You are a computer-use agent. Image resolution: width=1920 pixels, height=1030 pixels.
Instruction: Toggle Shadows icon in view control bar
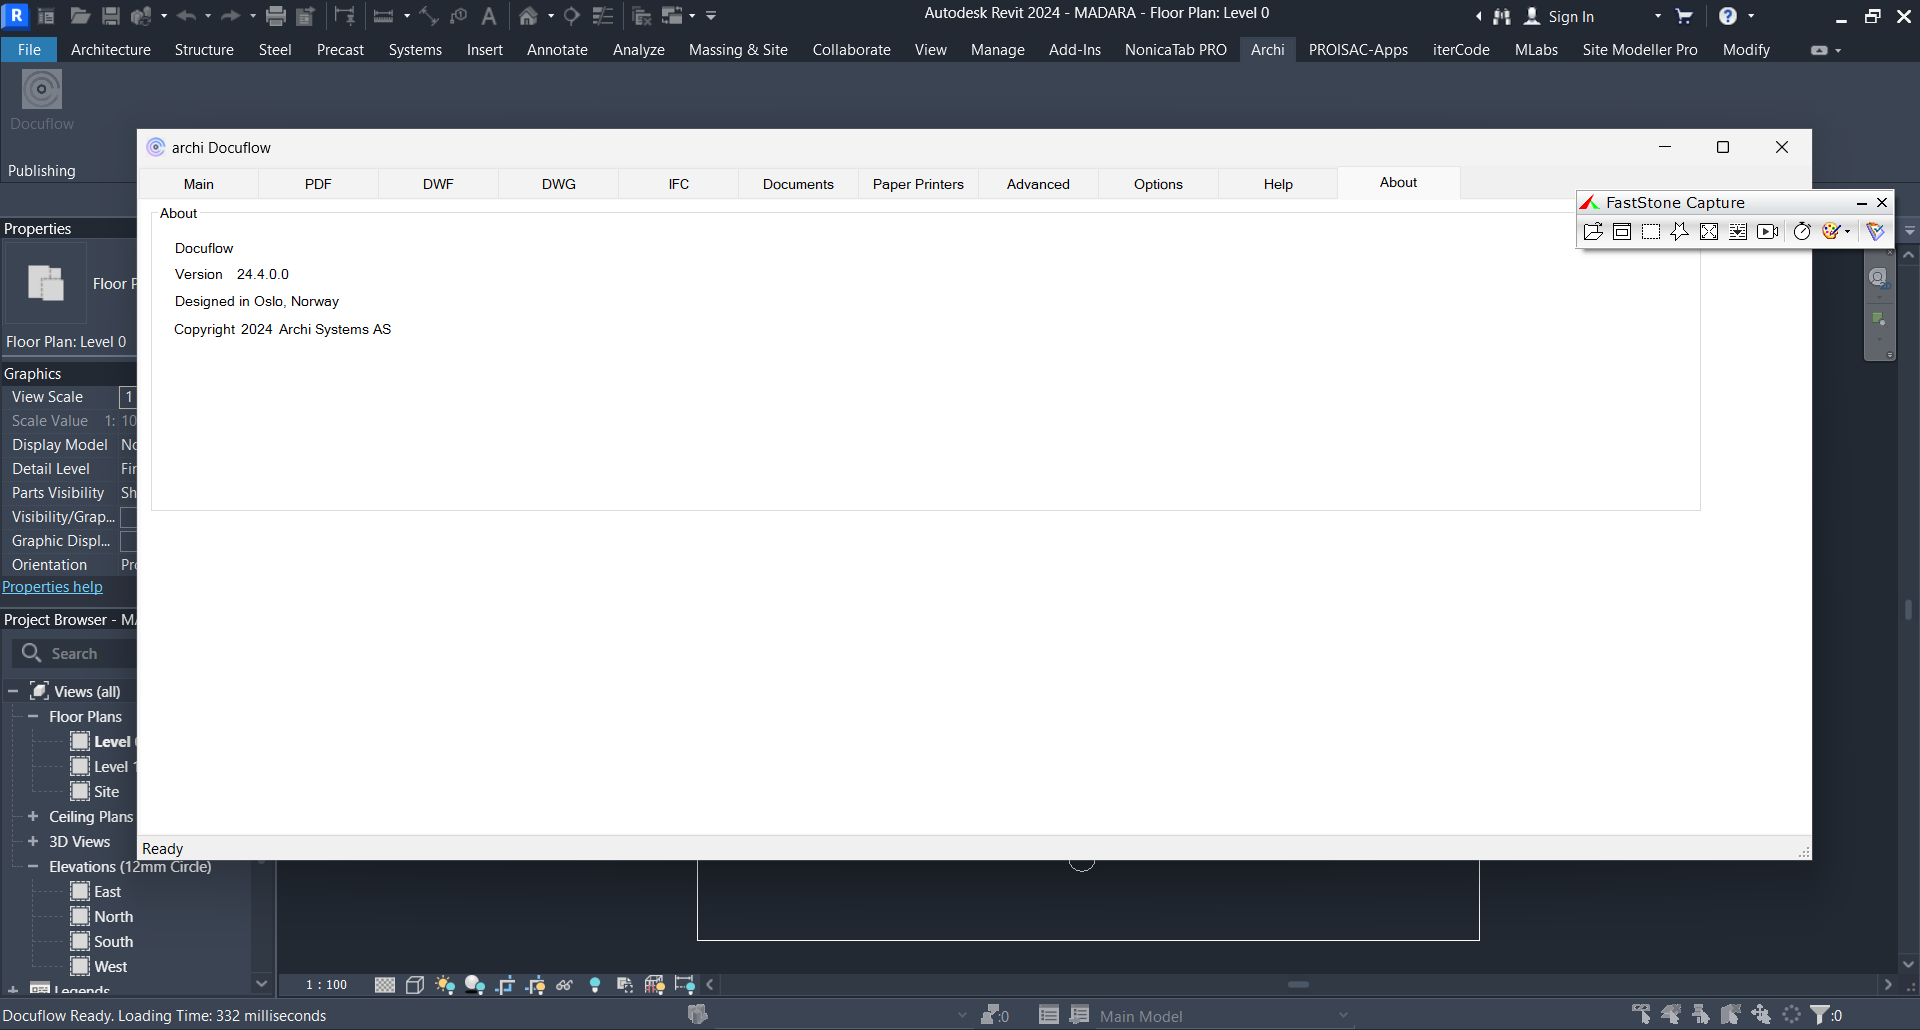click(x=475, y=985)
